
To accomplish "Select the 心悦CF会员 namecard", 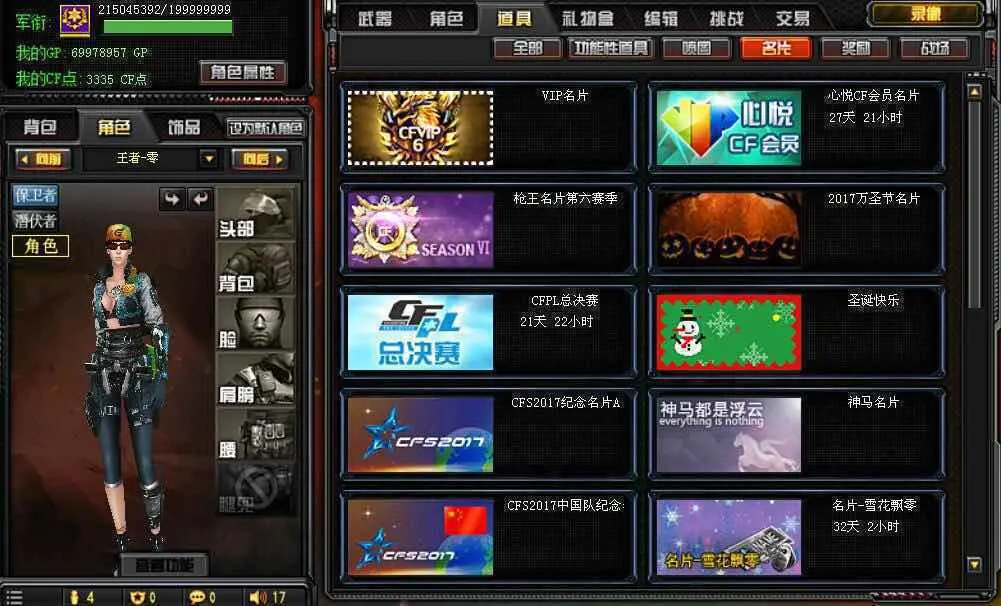I will click(728, 128).
